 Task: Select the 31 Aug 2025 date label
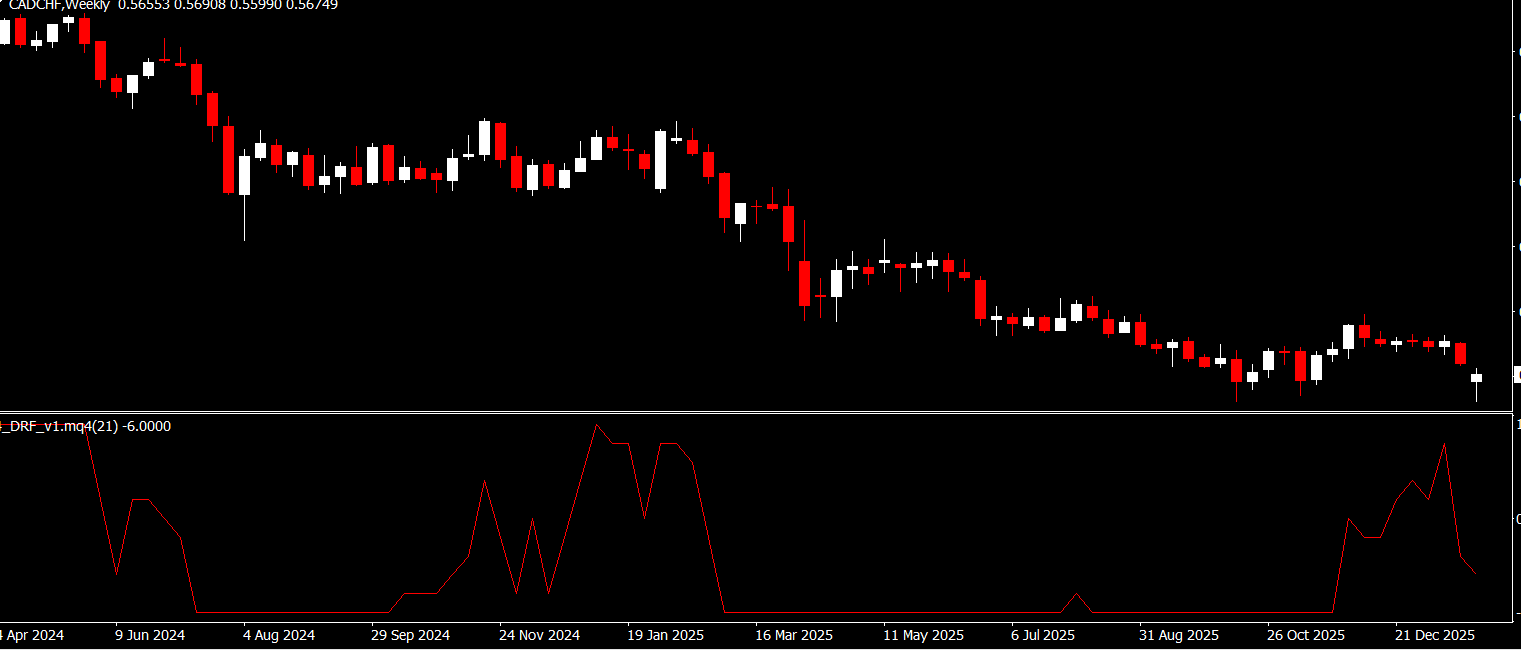[1178, 635]
